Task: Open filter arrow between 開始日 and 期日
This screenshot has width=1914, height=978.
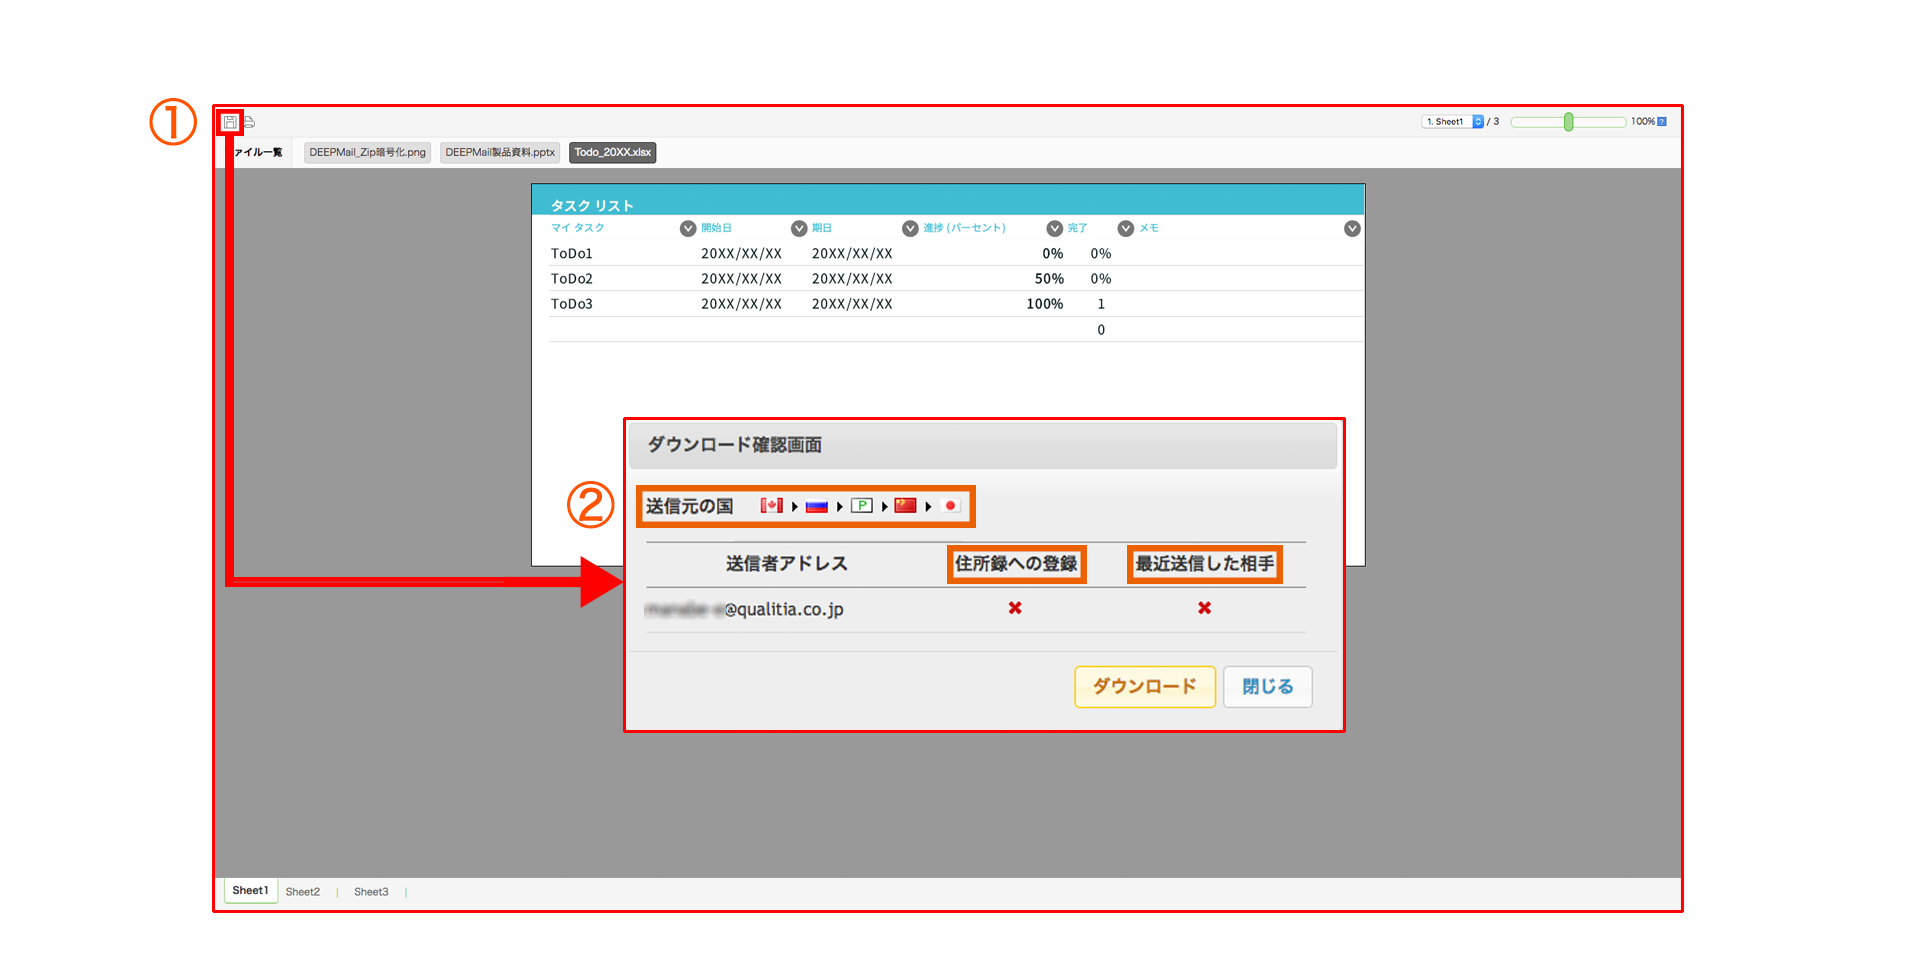Action: tap(799, 229)
